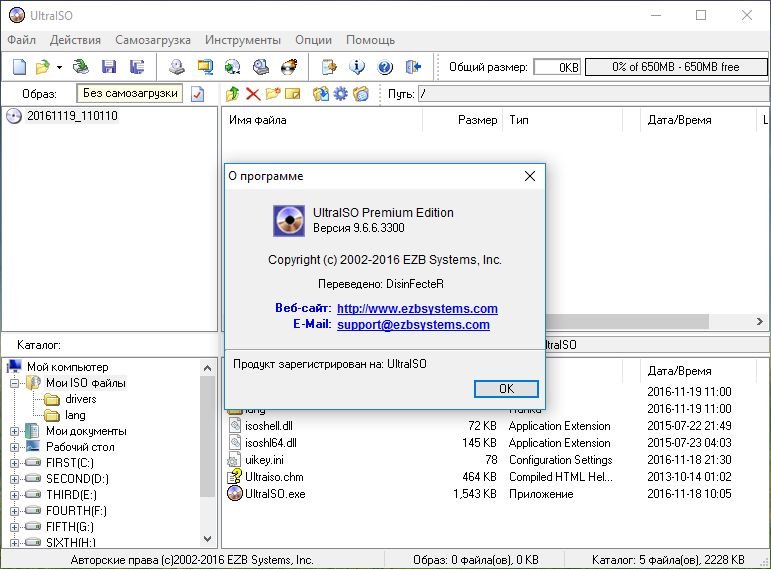Viewport: 771px width, 569px height.
Task: Click the blue gear Properties icon
Action: pyautogui.click(x=340, y=93)
